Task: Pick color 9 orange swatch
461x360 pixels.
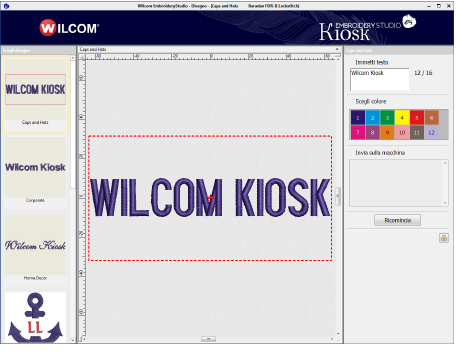Action: (387, 132)
